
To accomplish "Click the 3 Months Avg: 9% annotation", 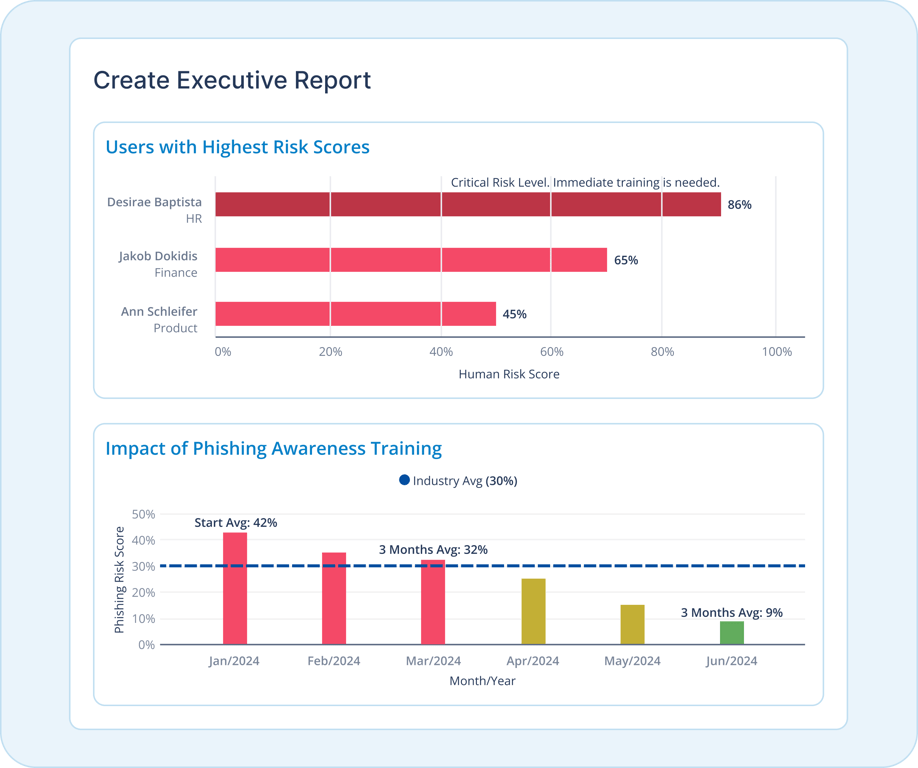I will (731, 613).
